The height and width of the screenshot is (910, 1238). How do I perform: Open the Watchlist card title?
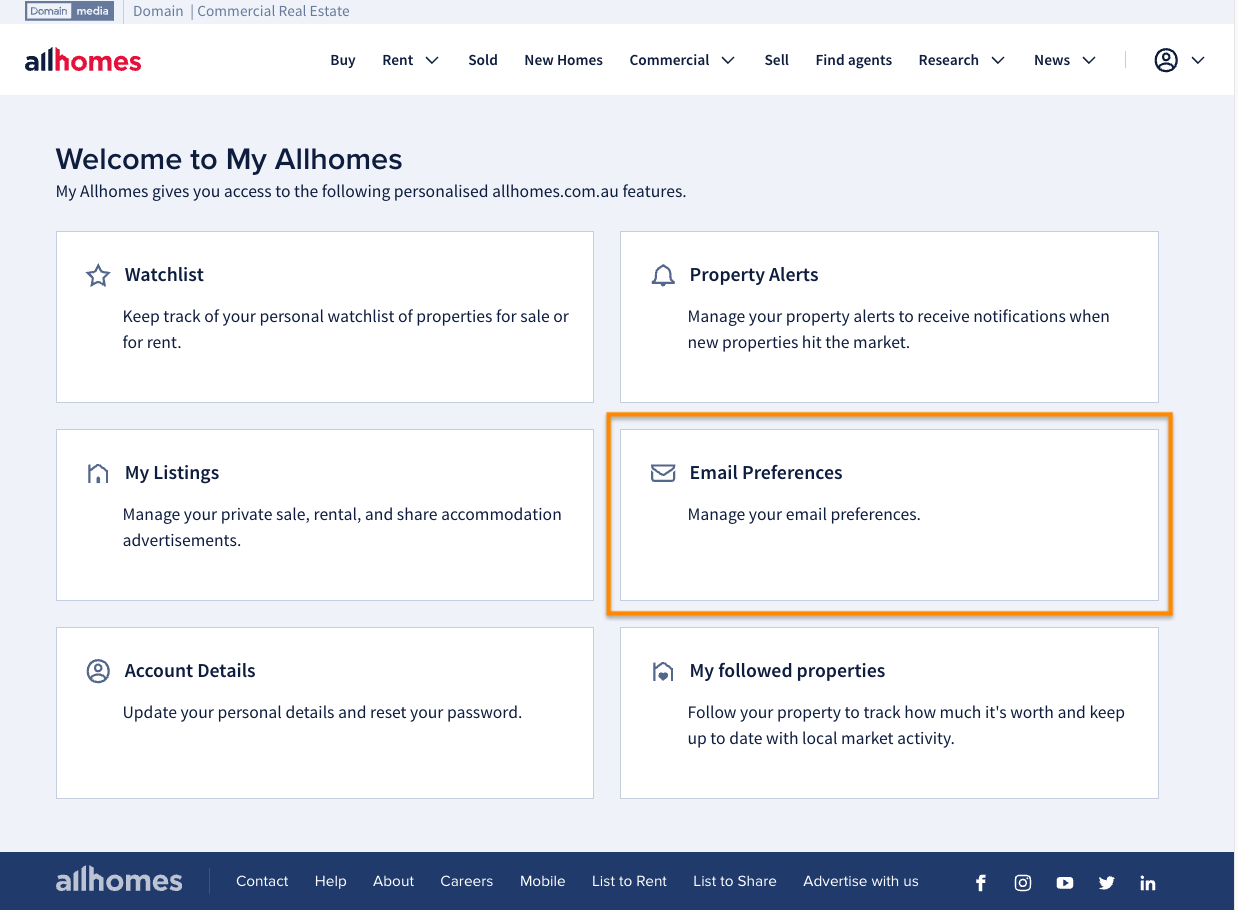[164, 275]
